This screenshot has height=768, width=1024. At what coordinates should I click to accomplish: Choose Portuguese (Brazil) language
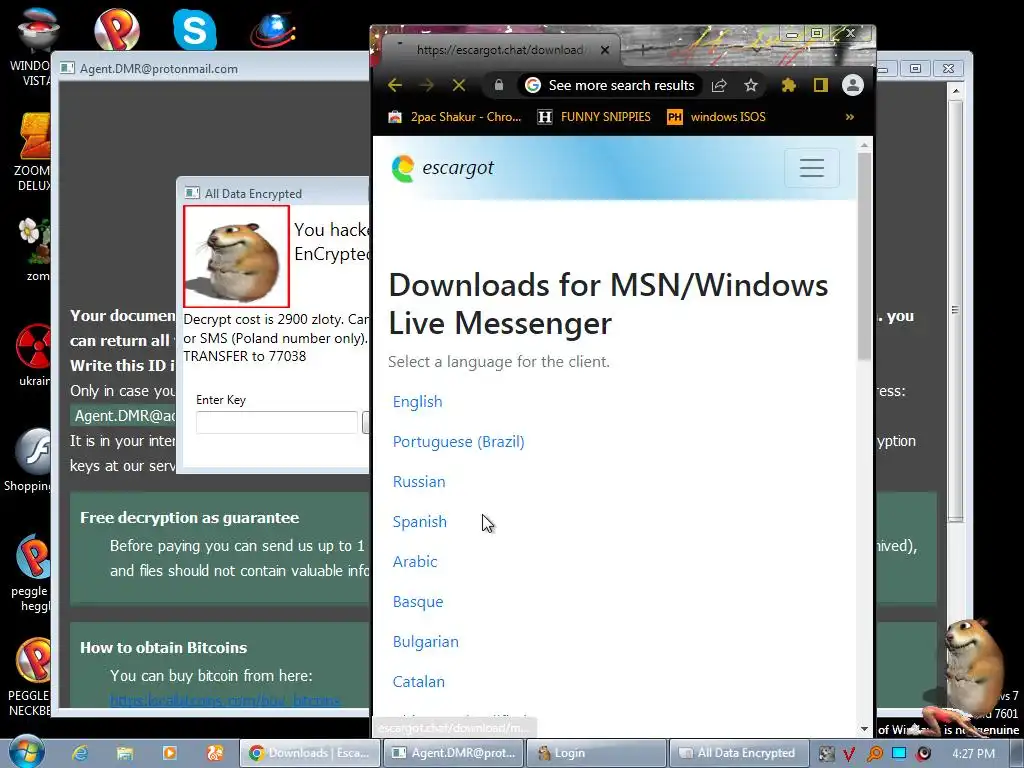pyautogui.click(x=458, y=441)
